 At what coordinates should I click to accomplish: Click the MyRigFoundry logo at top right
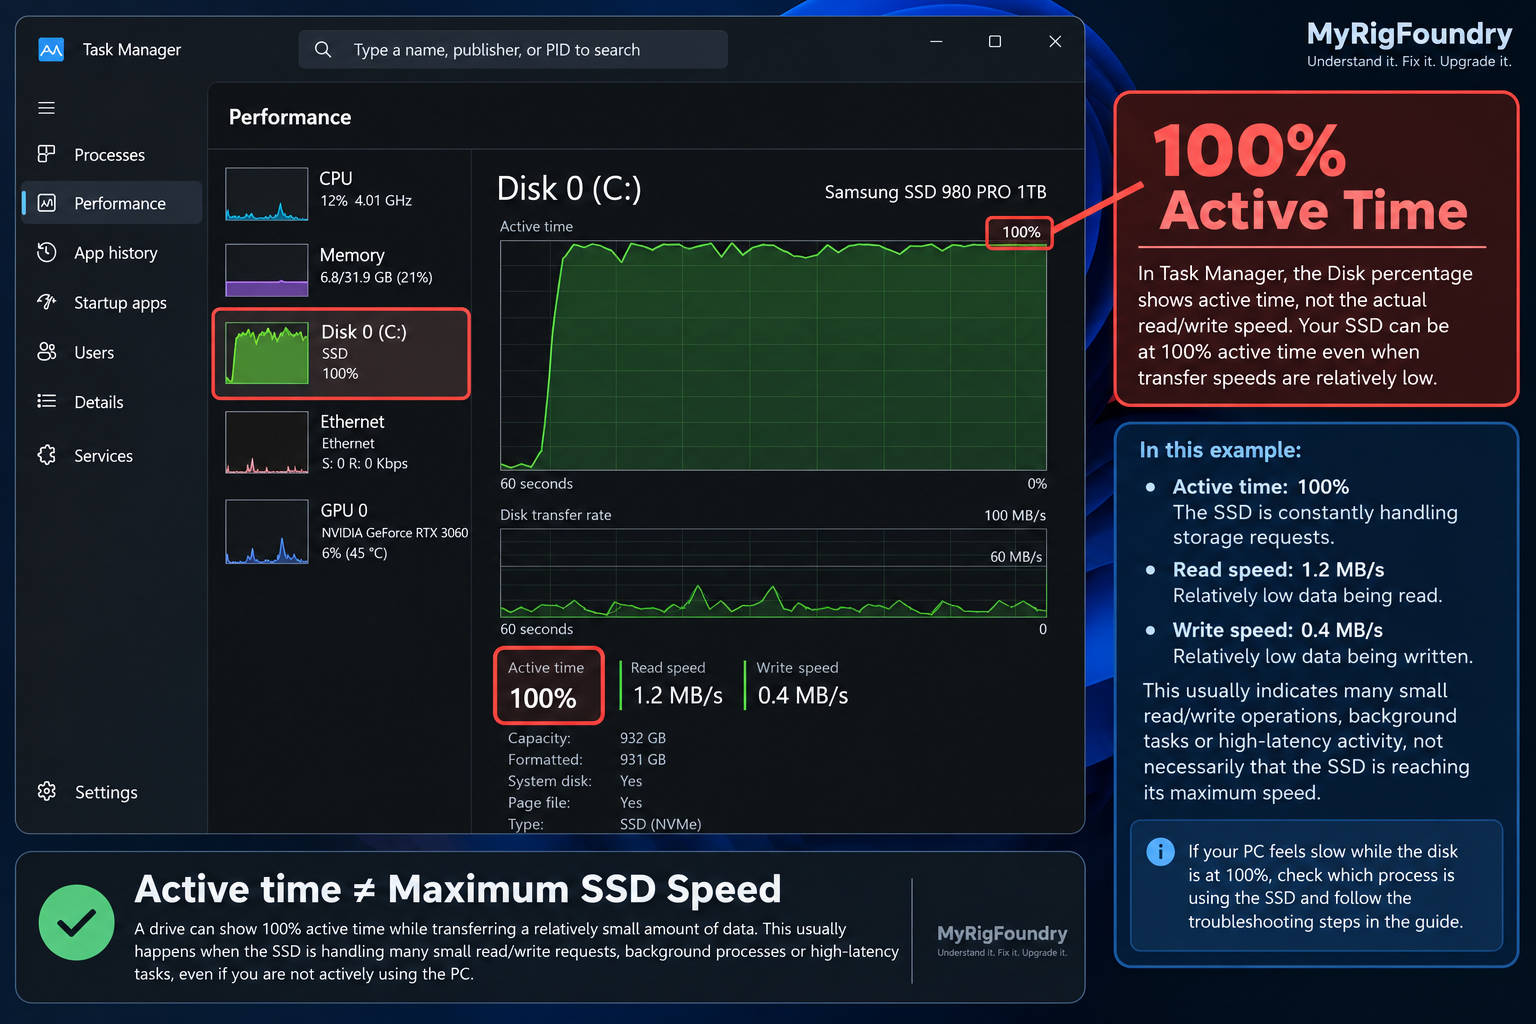point(1409,45)
